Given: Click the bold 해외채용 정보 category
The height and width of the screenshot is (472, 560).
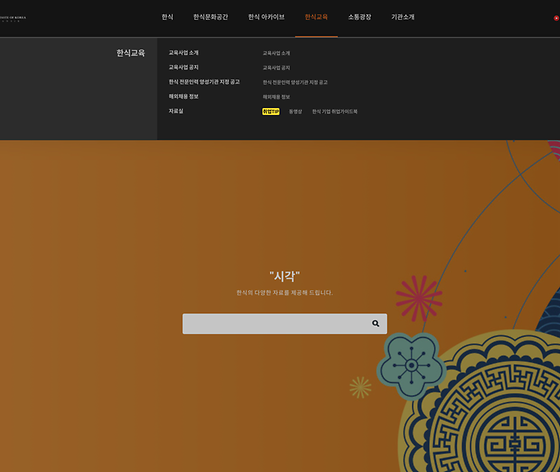Looking at the screenshot, I should coord(184,97).
